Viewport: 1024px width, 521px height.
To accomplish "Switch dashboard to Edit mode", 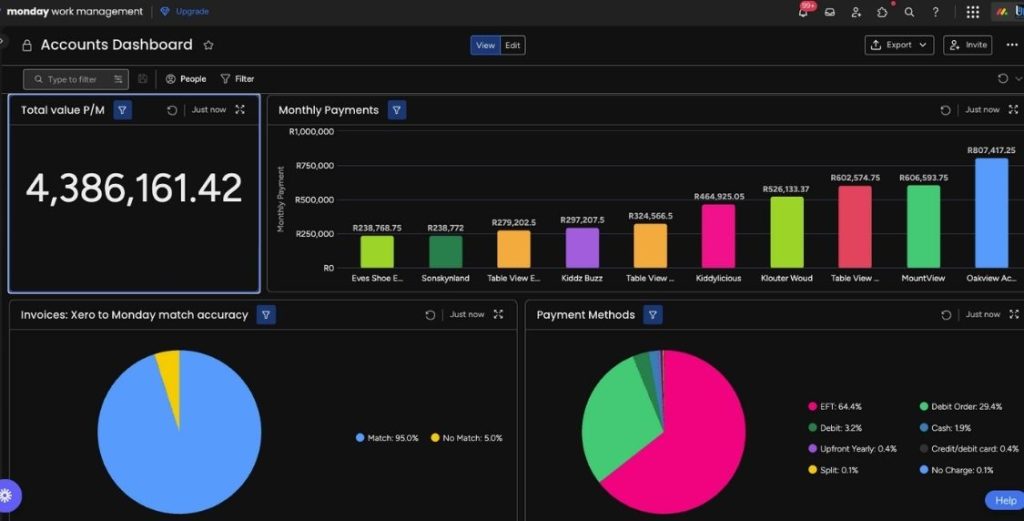I will [x=512, y=45].
